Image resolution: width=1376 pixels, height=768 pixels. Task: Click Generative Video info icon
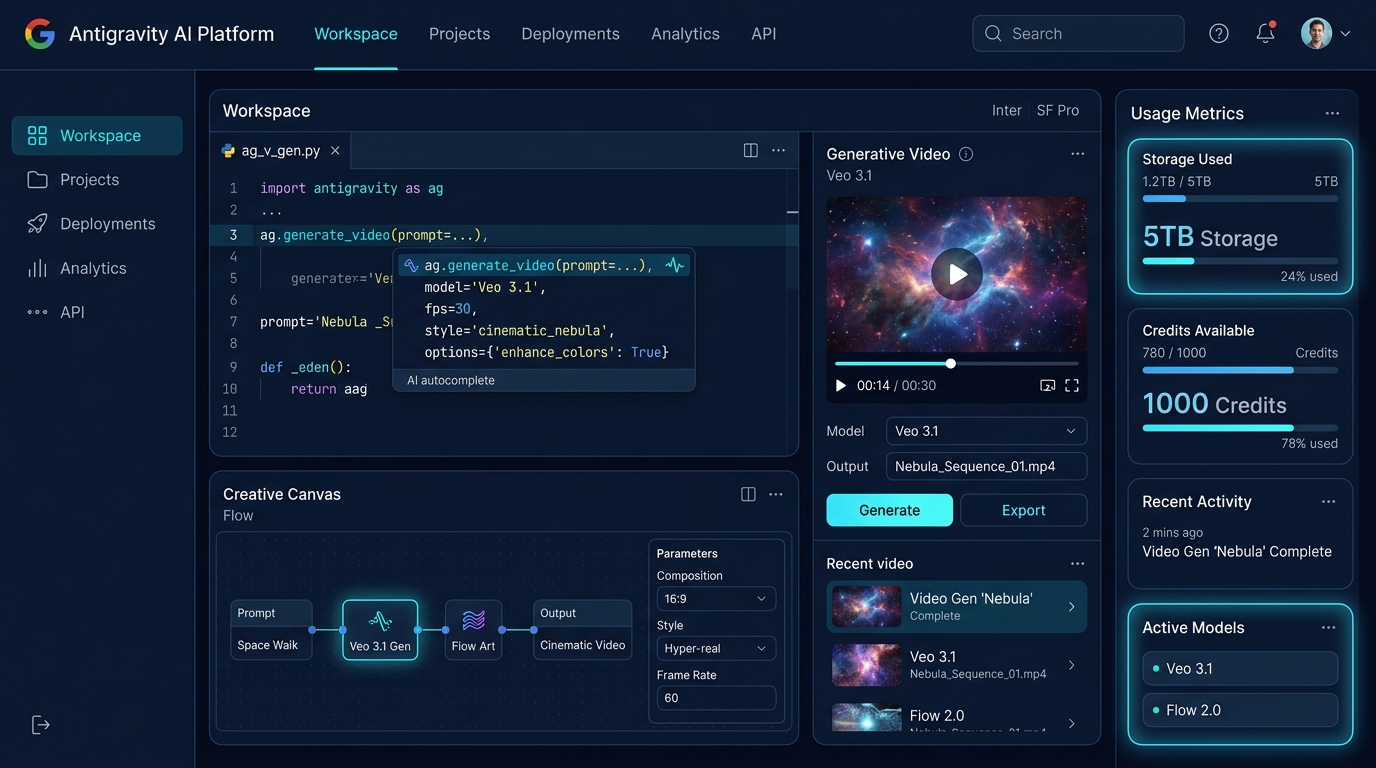point(966,154)
